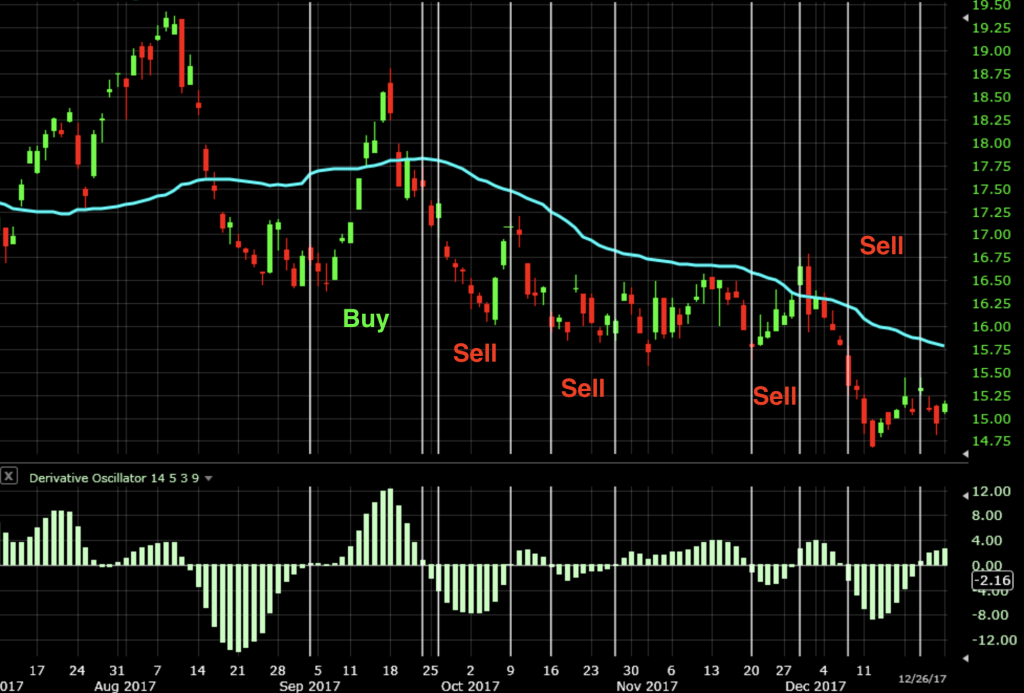Click the 17.50 price axis label
The width and height of the screenshot is (1024, 693).
(991, 189)
